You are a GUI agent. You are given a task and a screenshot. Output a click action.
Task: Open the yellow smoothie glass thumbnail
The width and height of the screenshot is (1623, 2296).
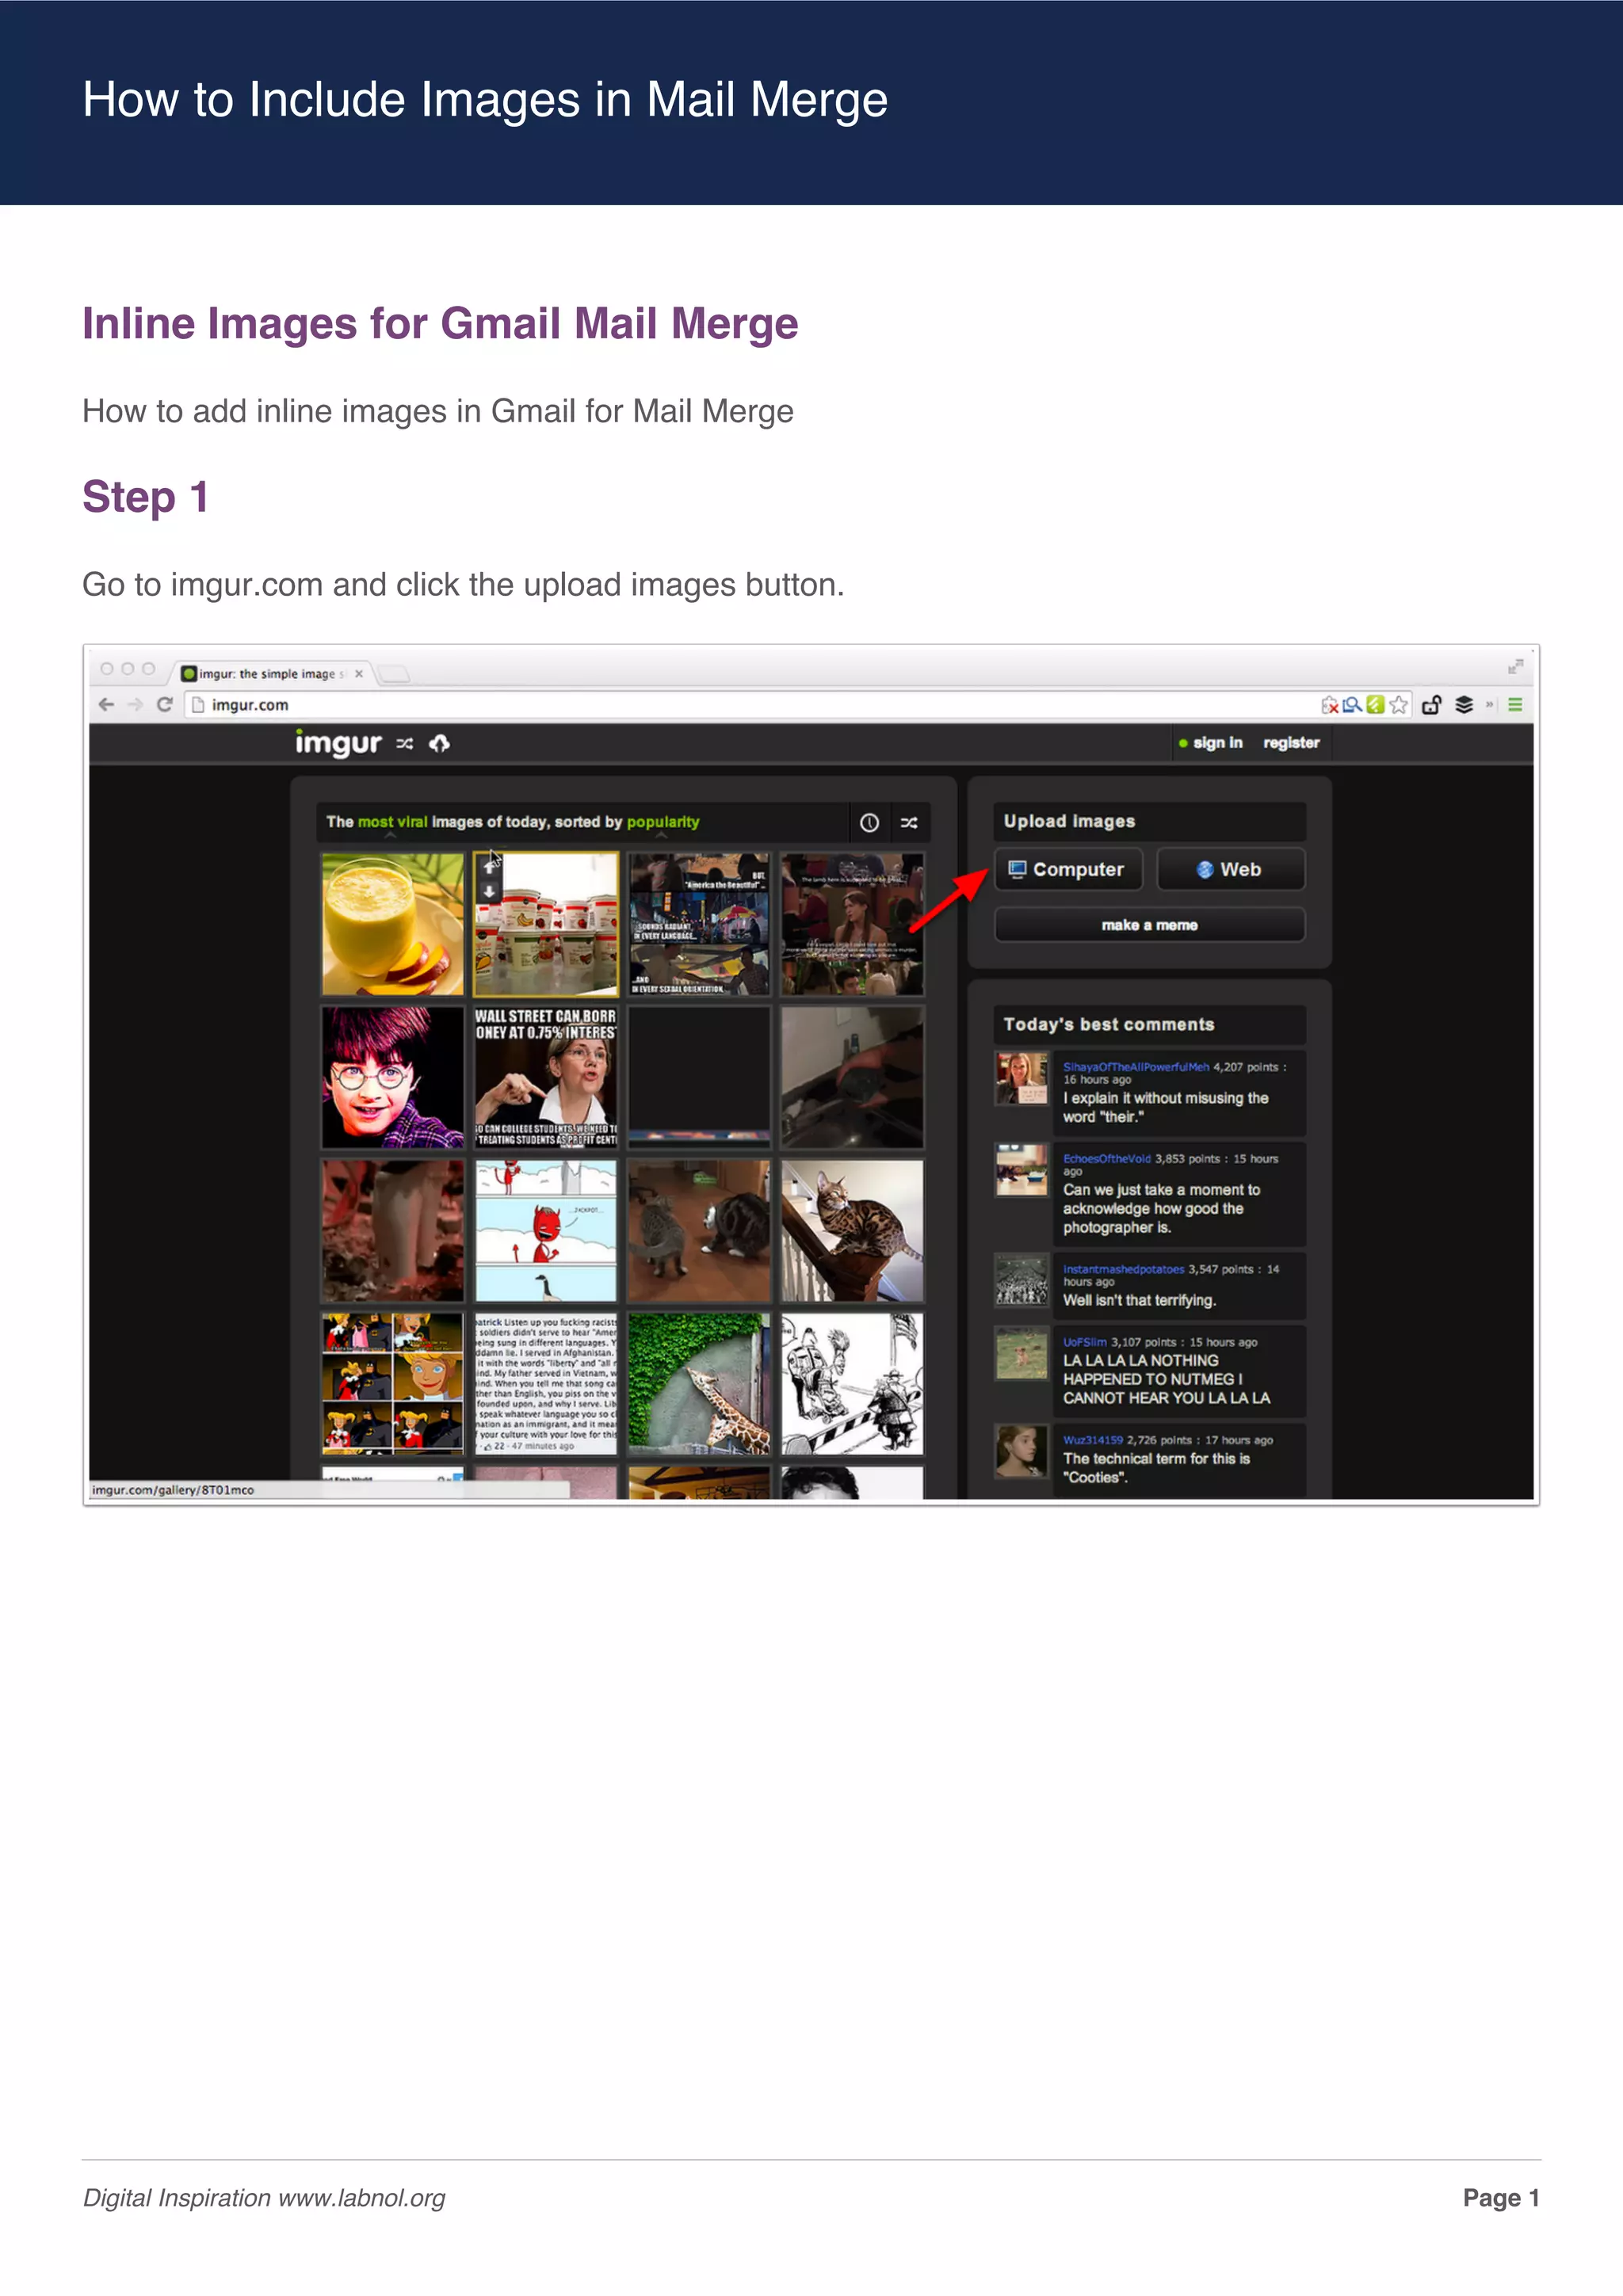[x=392, y=924]
